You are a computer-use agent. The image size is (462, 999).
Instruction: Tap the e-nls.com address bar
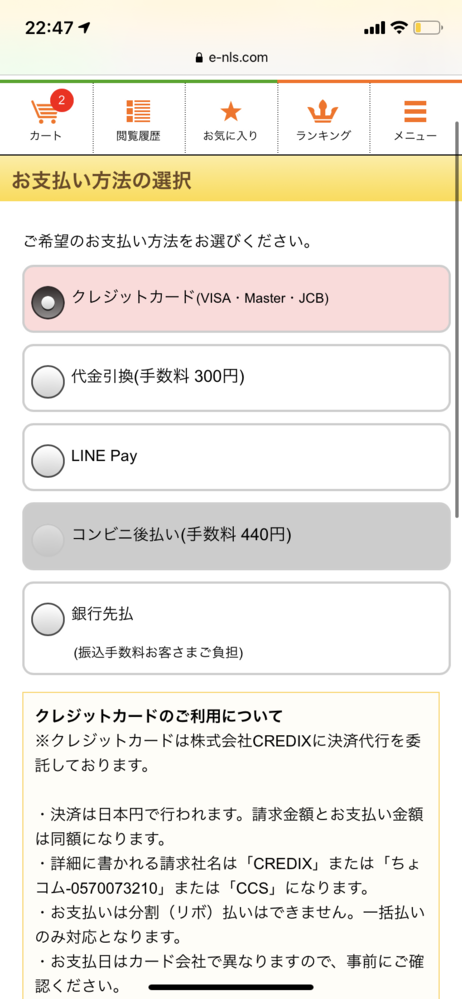click(x=231, y=58)
